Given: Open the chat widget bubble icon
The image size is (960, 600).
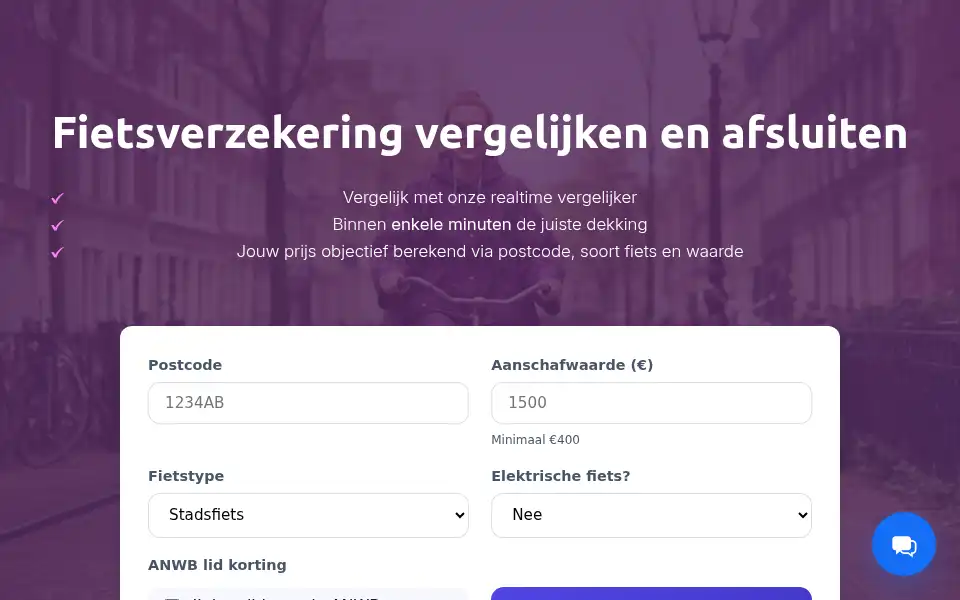Looking at the screenshot, I should 904,544.
